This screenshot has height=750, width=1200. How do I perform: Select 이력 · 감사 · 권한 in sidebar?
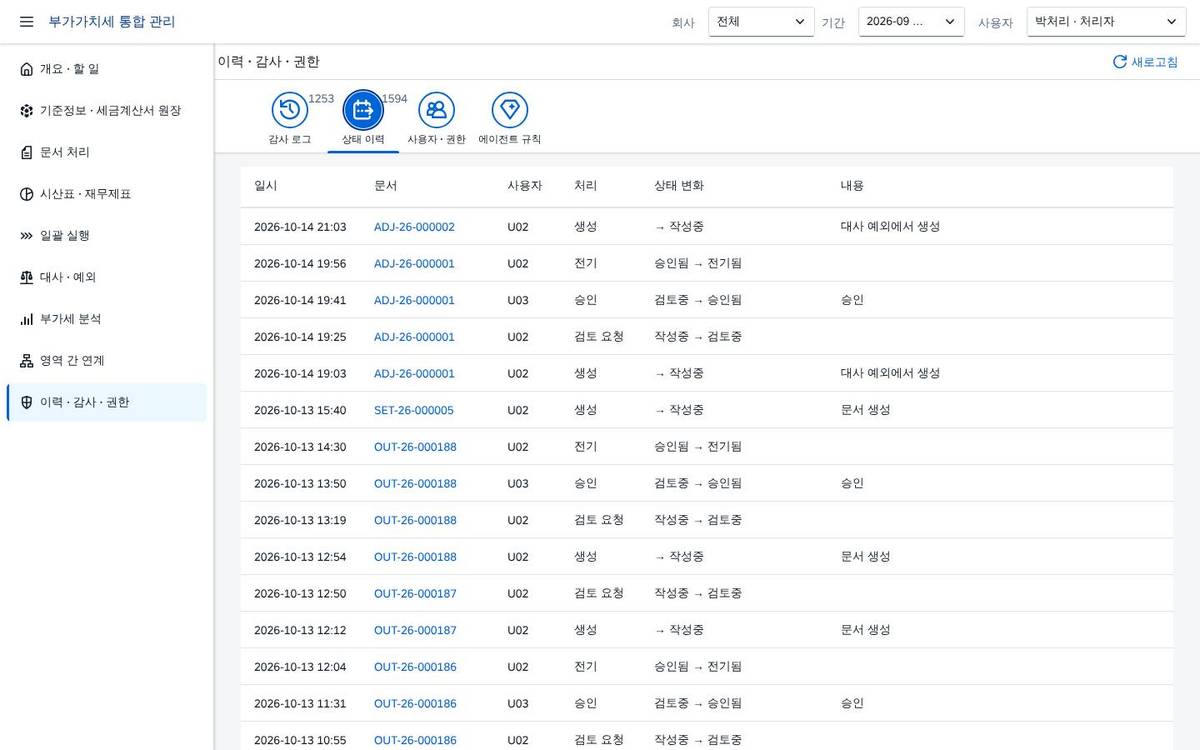(106, 402)
